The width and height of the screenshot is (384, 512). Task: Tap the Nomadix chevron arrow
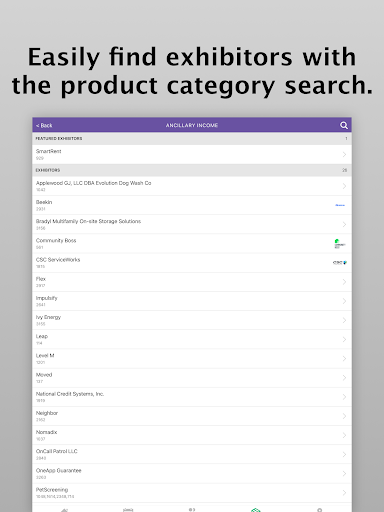[x=344, y=435]
